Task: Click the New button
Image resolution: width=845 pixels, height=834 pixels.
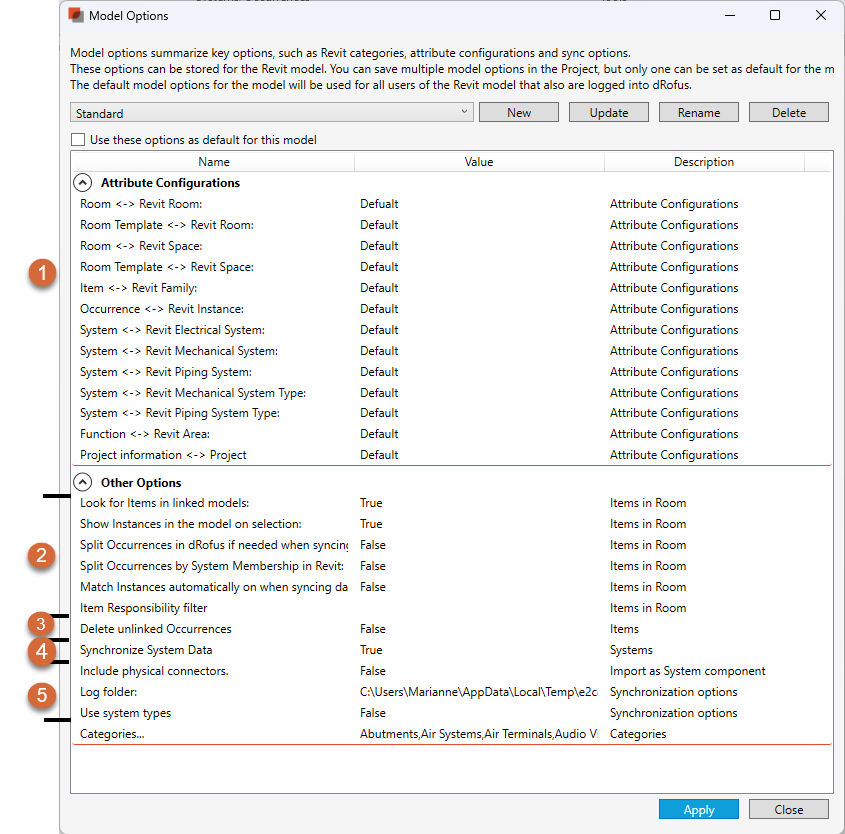Action: 519,113
